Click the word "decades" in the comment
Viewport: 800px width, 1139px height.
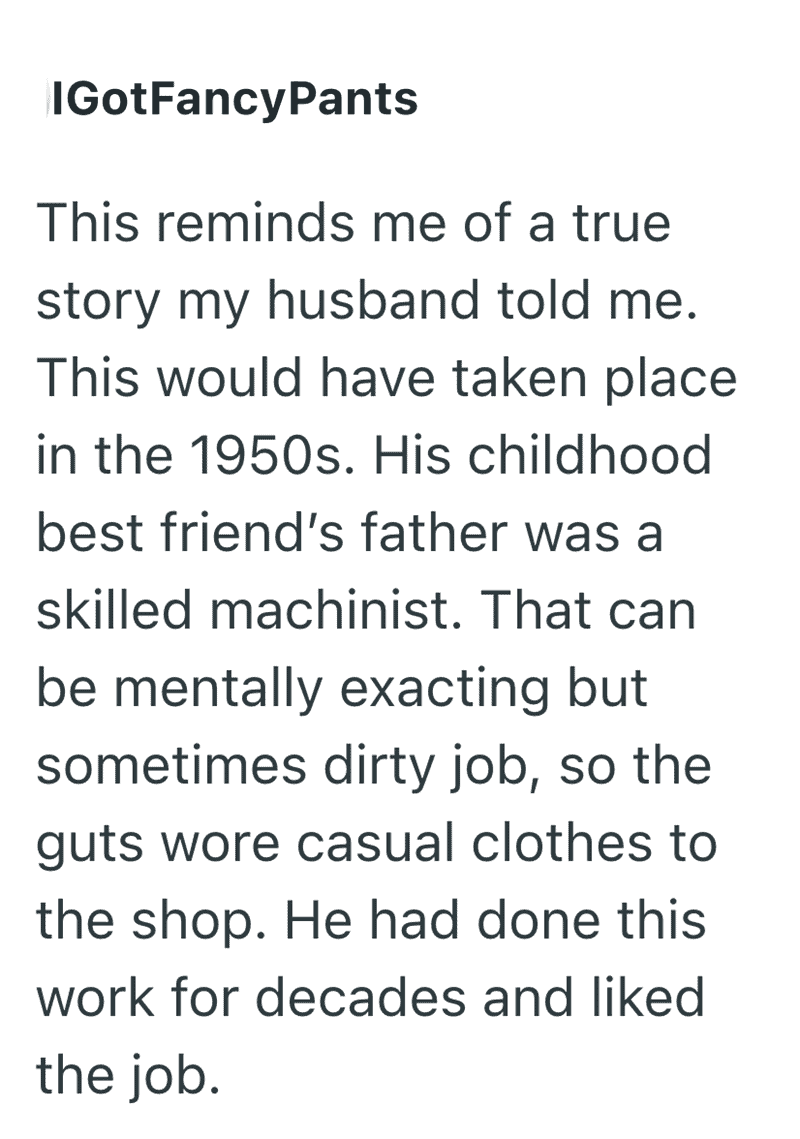tap(360, 997)
